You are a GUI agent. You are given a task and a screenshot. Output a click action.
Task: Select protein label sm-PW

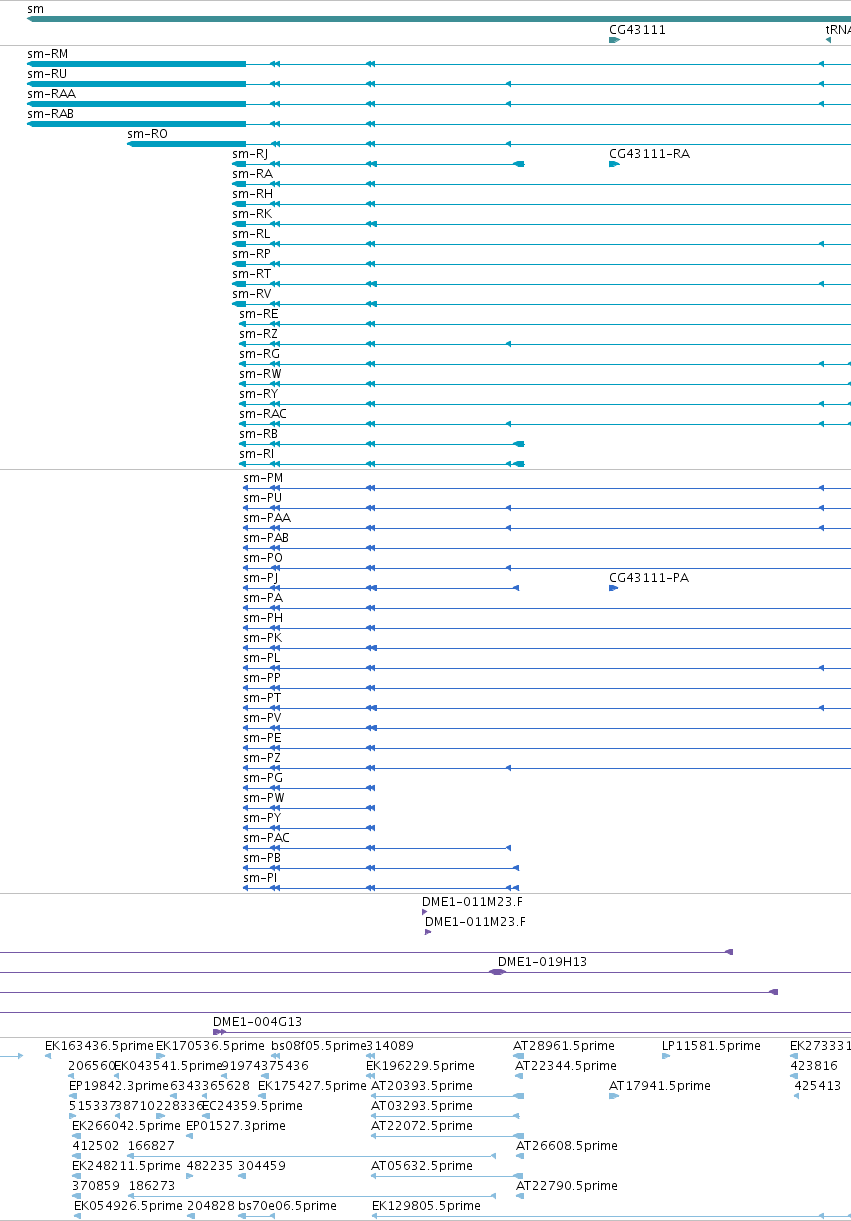[264, 798]
